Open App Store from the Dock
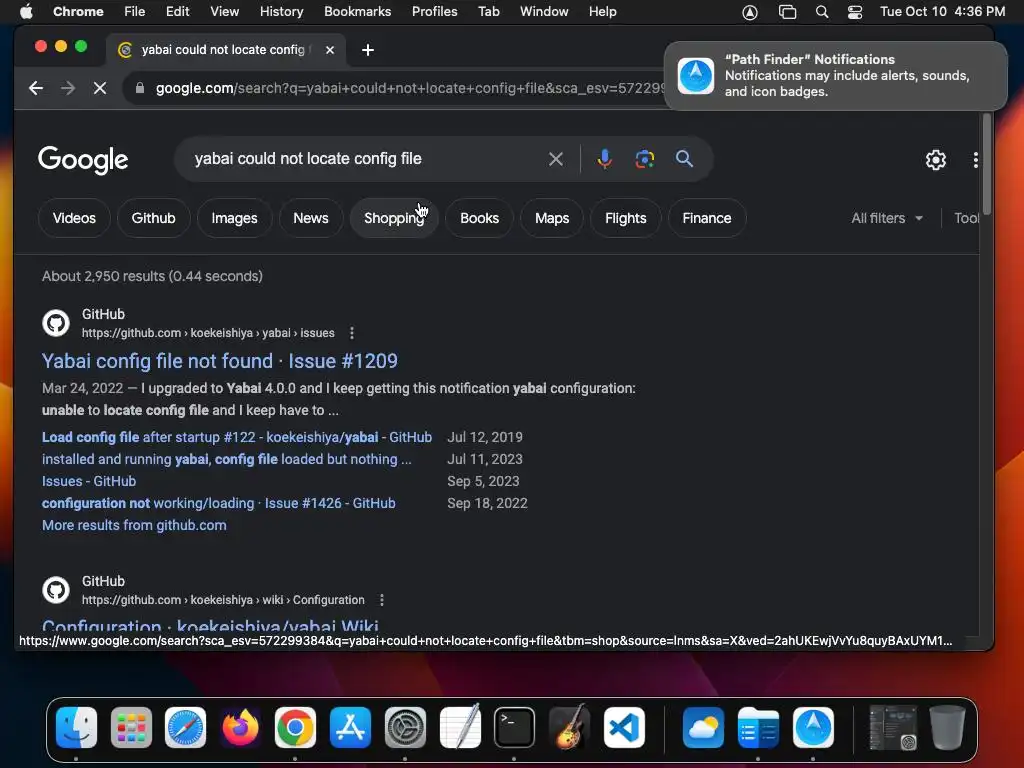1024x768 pixels. tap(350, 728)
